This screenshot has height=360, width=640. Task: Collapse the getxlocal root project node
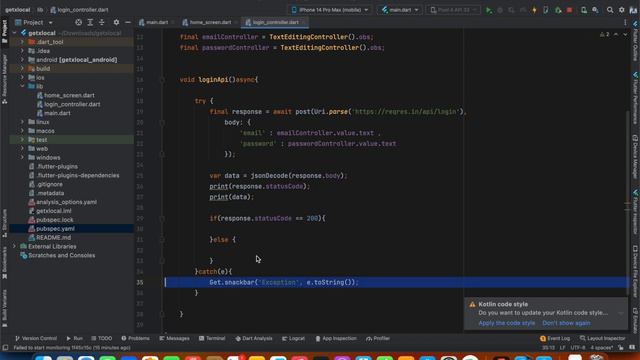pos(15,33)
